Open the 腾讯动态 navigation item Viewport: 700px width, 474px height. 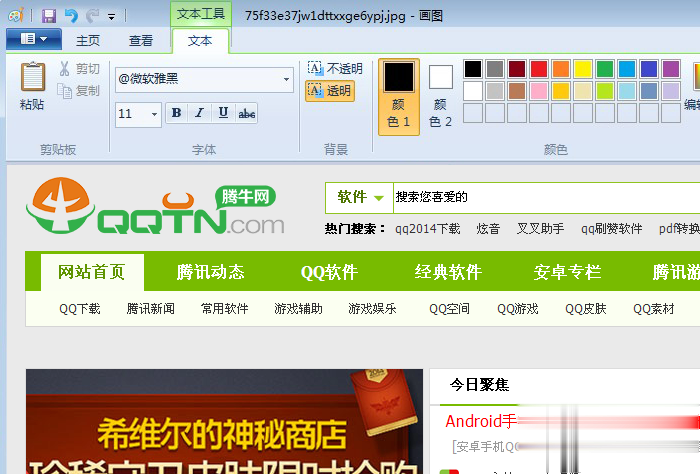pos(210,272)
